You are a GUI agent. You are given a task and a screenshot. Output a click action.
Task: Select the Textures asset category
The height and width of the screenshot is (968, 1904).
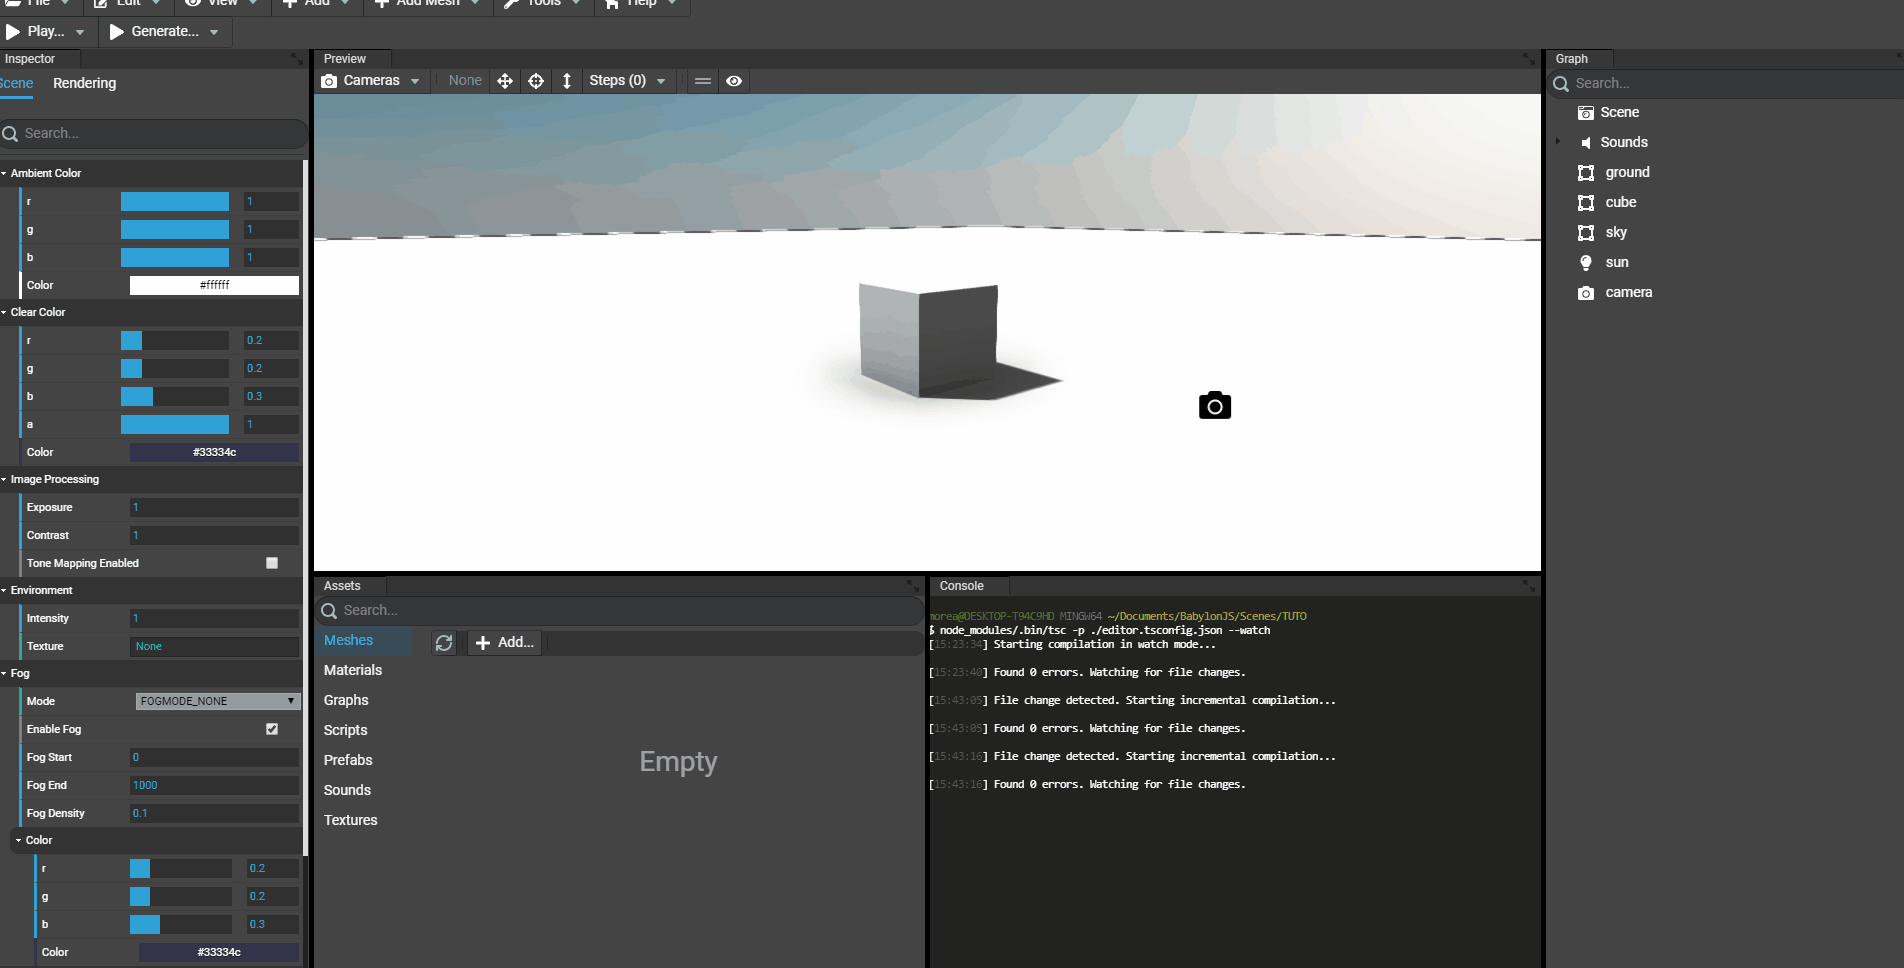351,821
